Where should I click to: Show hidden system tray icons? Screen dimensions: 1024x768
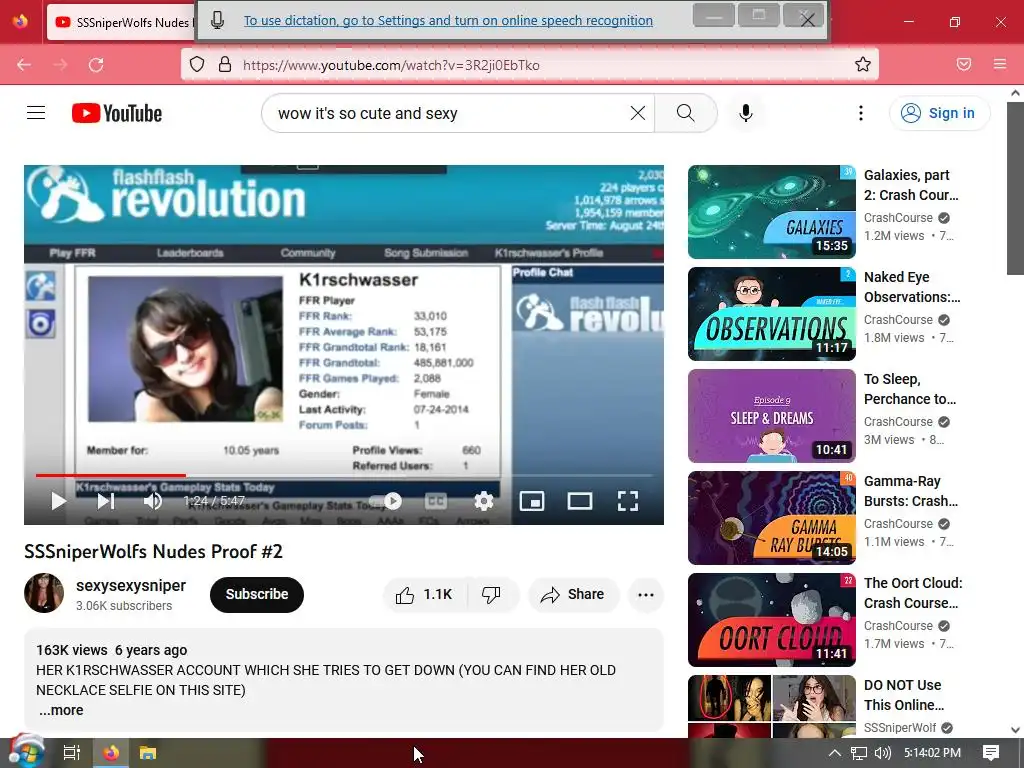(x=834, y=753)
